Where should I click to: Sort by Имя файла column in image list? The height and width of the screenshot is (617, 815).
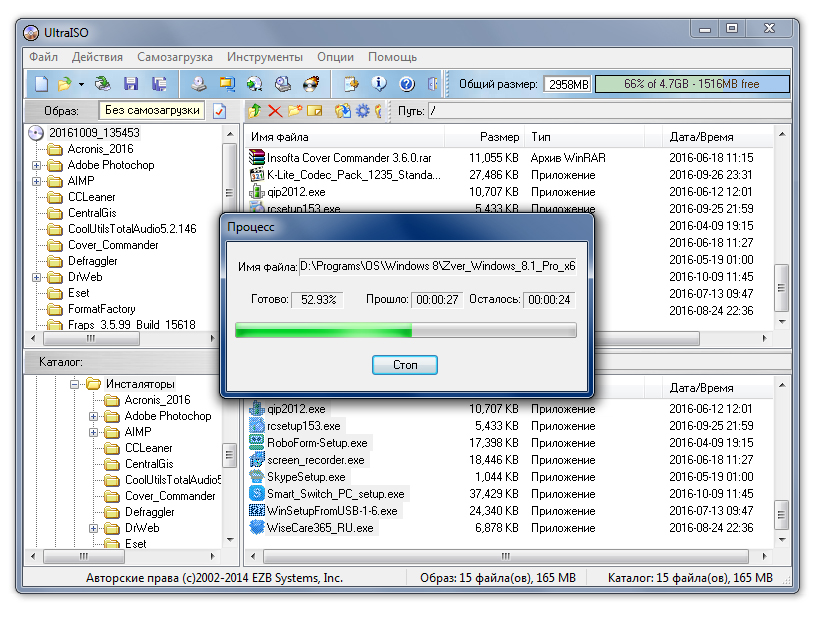[345, 137]
